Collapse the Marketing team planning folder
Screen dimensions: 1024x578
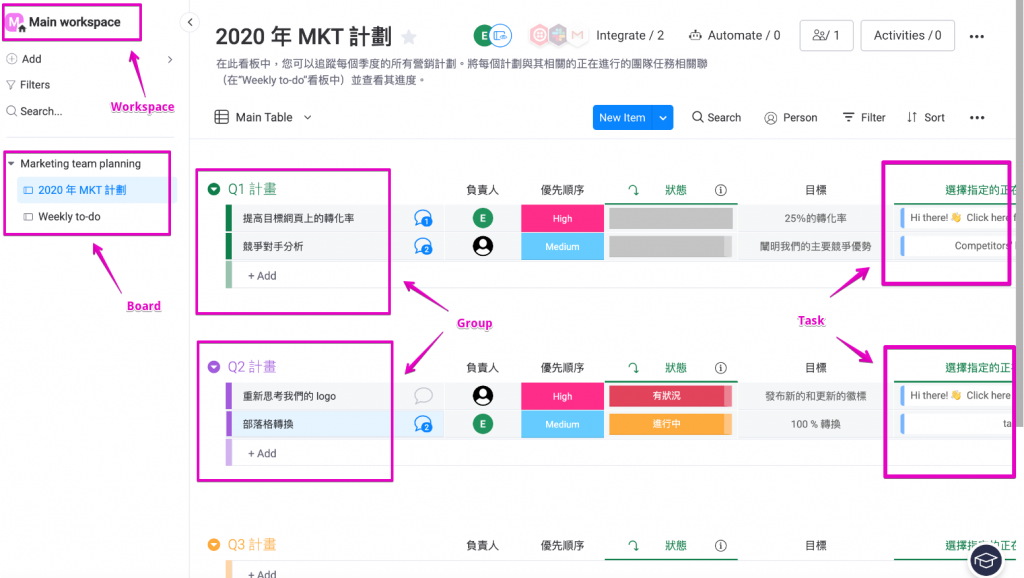point(11,163)
